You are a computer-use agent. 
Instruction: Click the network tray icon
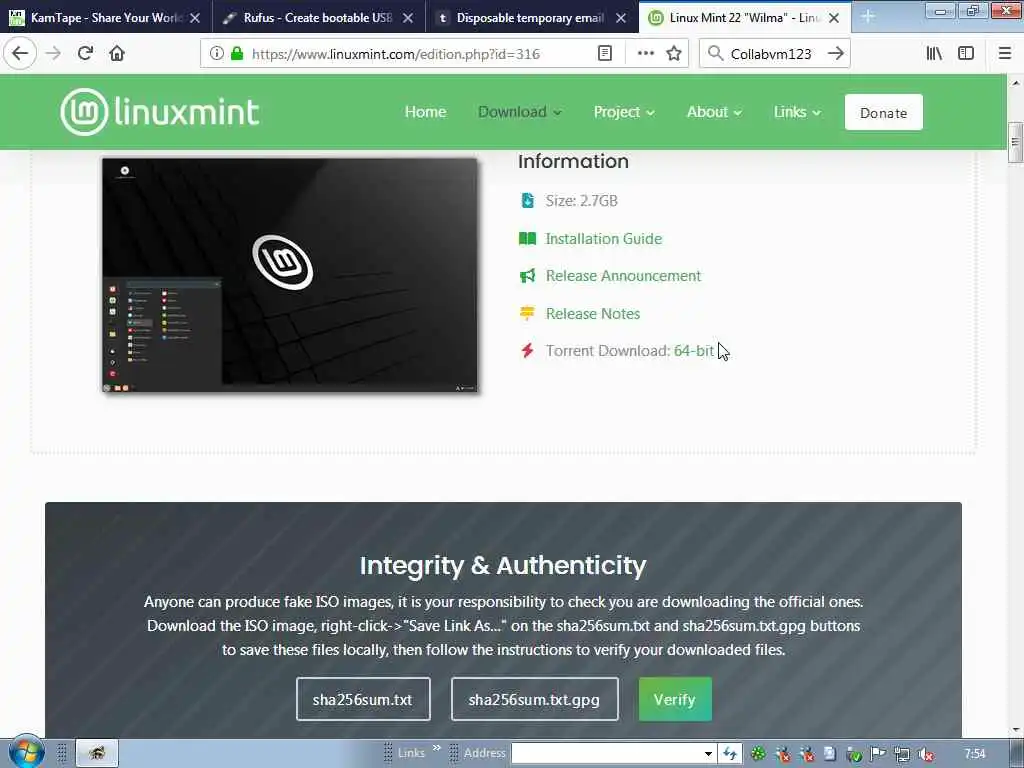902,754
